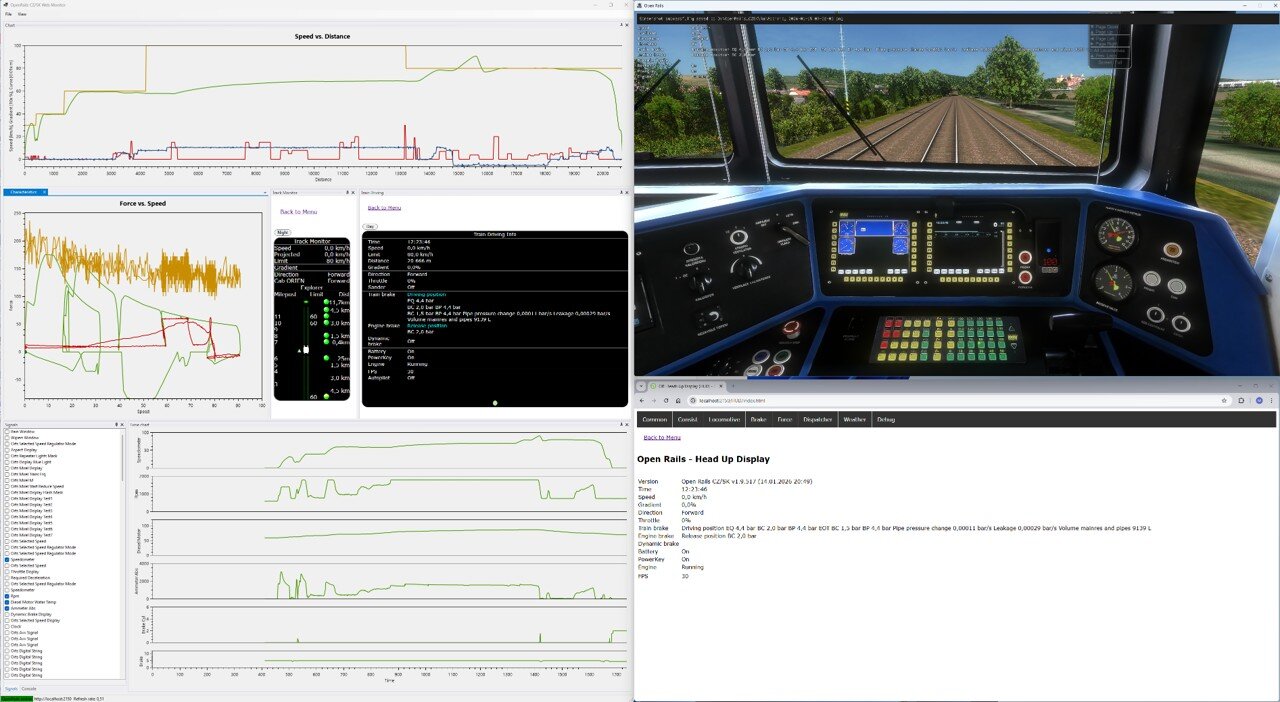Close the Track Monitor panel
Image resolution: width=1280 pixels, height=702 pixels.
point(354,191)
